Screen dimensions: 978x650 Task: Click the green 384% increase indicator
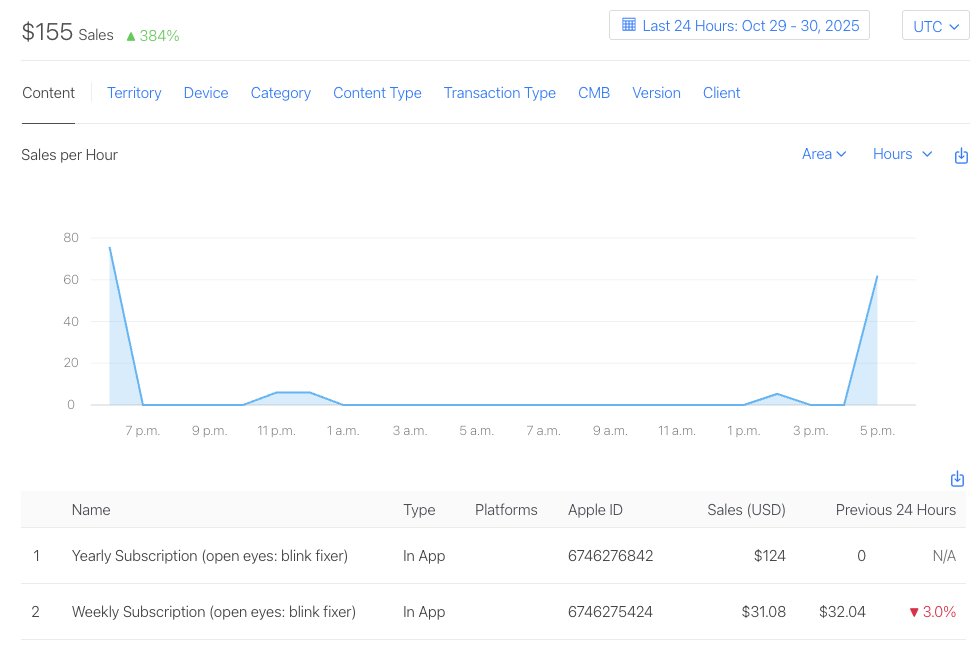[x=153, y=36]
